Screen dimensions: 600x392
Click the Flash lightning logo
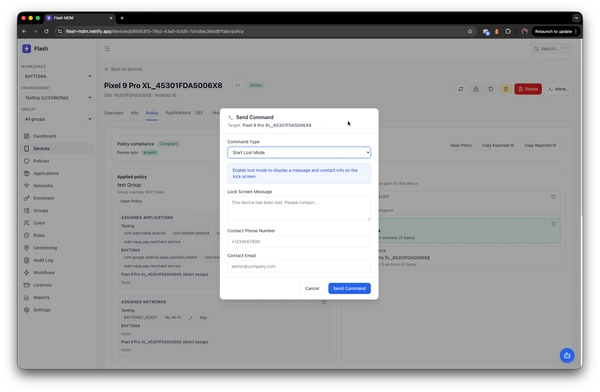pyautogui.click(x=26, y=49)
